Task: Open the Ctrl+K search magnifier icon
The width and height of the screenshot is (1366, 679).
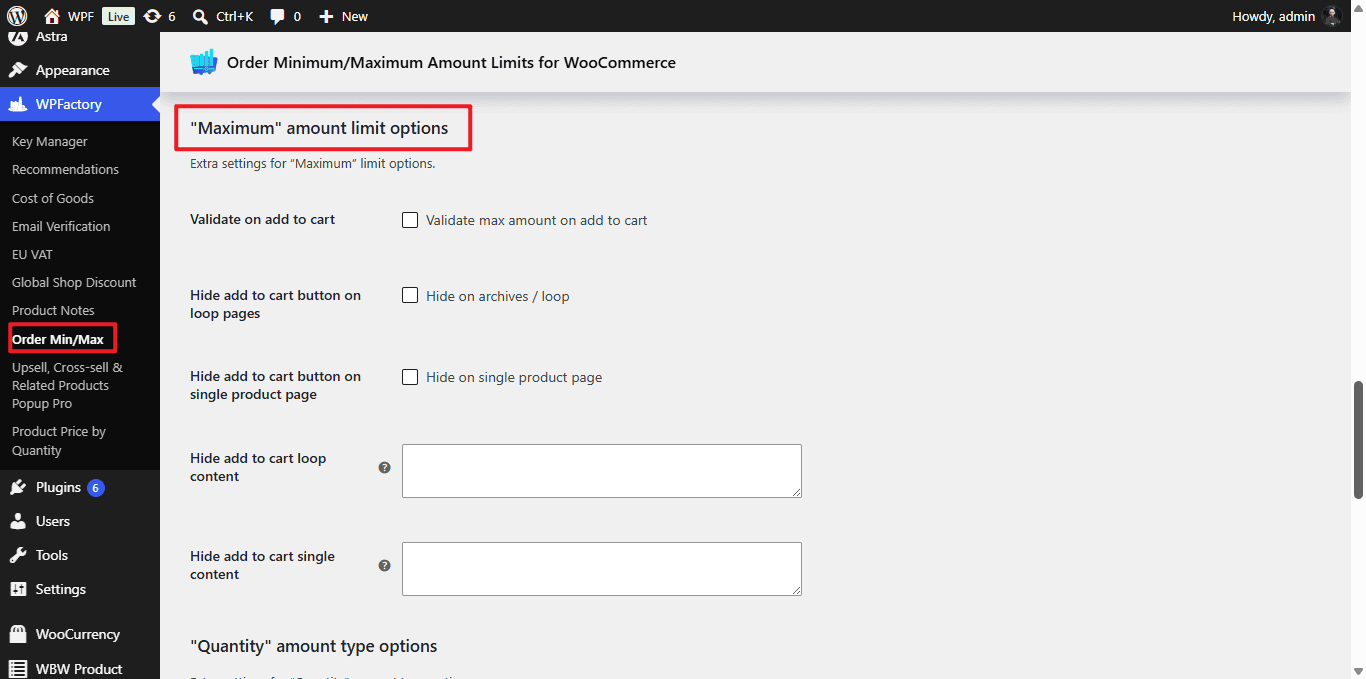Action: 200,16
